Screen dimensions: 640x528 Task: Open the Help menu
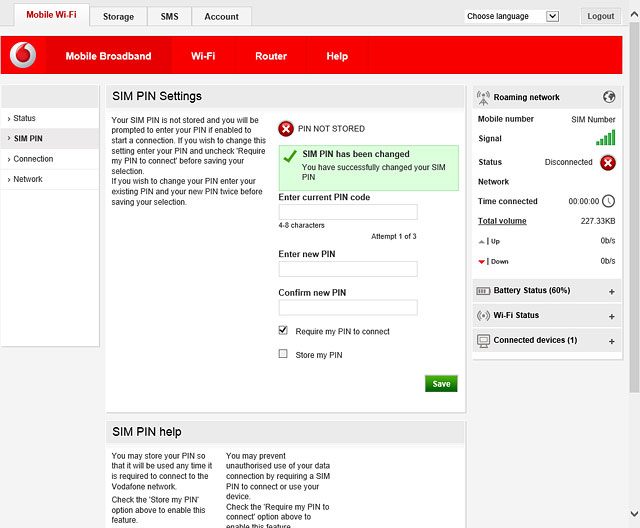[x=337, y=56]
